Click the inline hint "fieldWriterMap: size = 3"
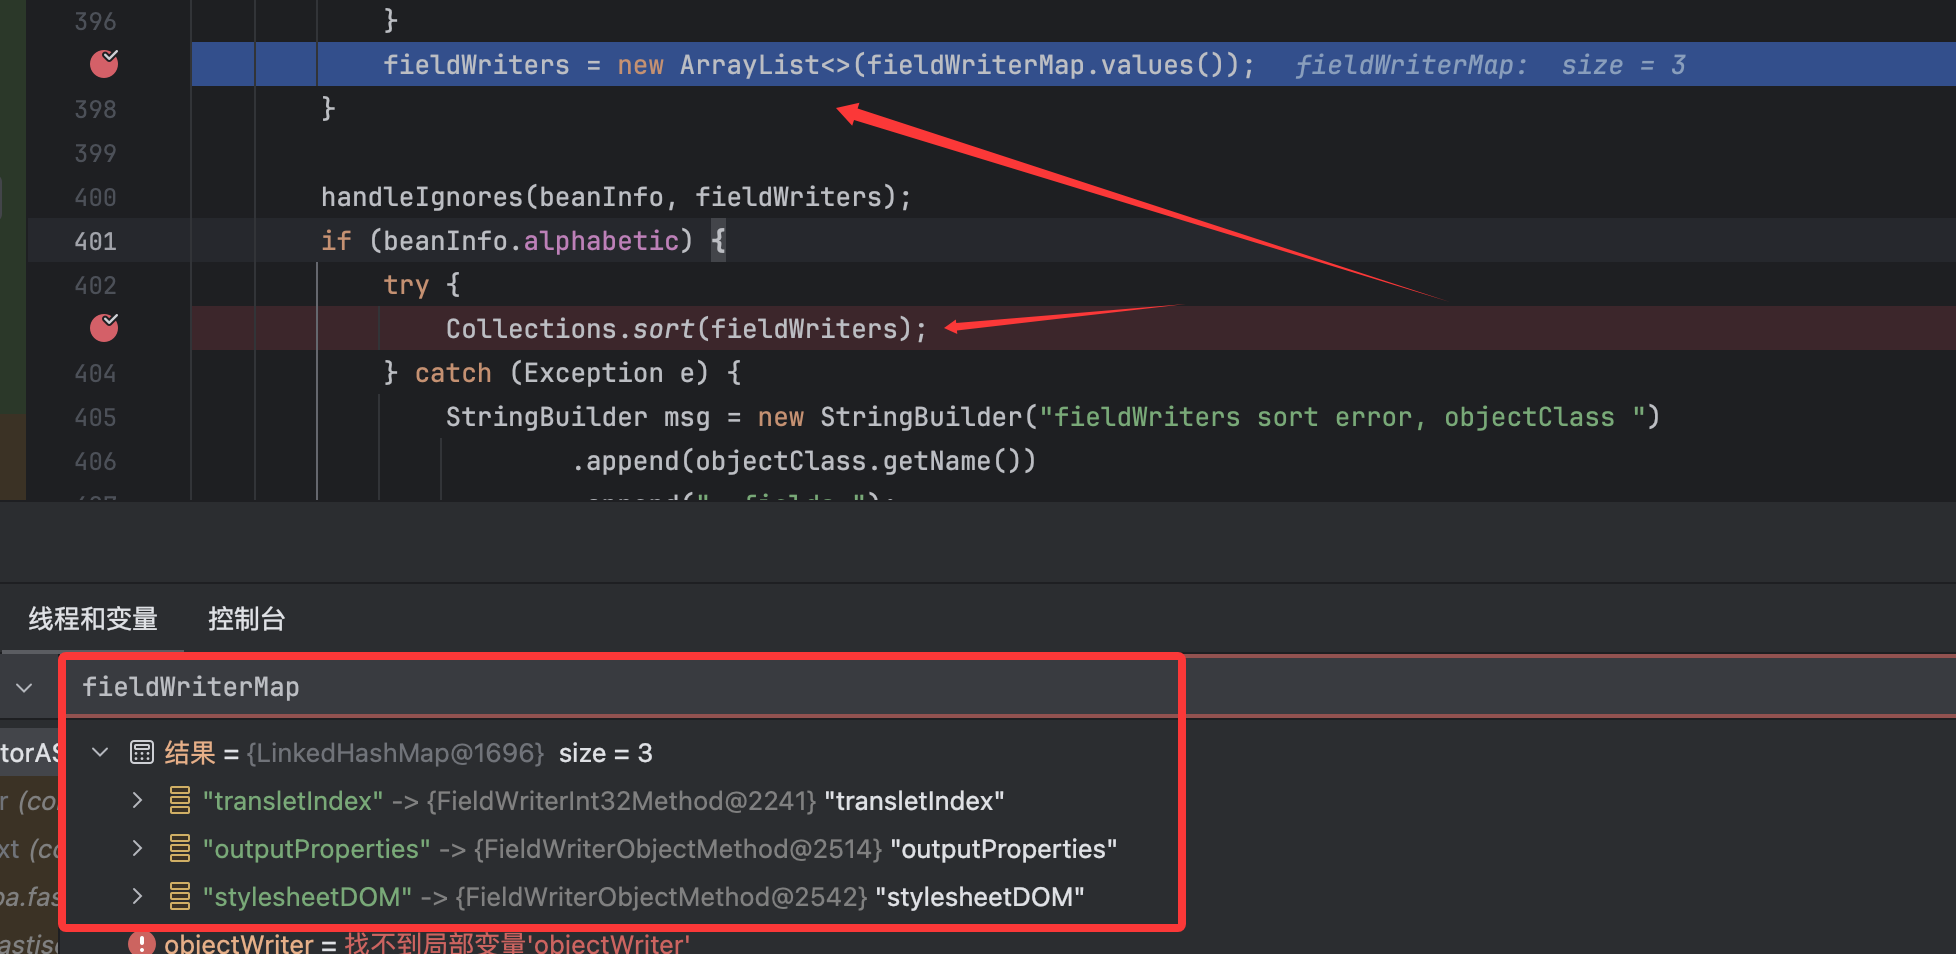Viewport: 1956px width, 954px height. pos(1490,65)
